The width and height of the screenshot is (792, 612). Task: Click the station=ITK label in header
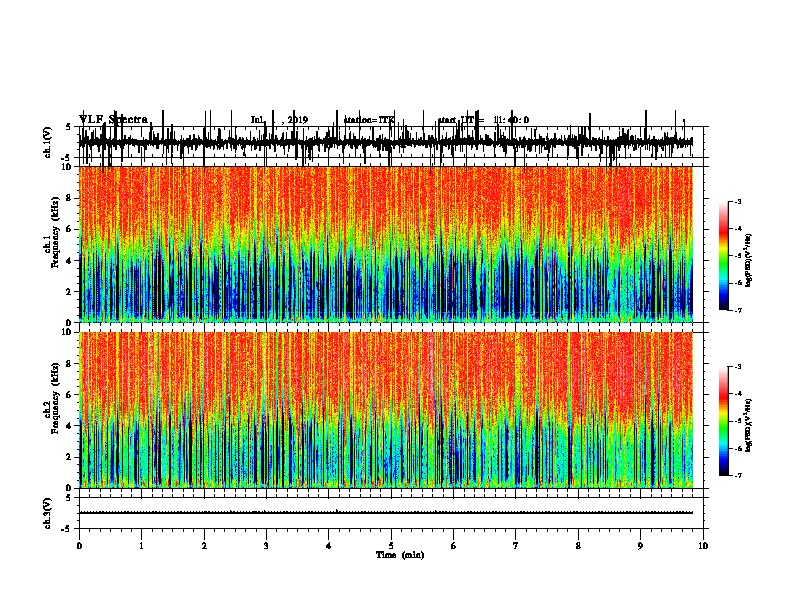click(x=369, y=120)
